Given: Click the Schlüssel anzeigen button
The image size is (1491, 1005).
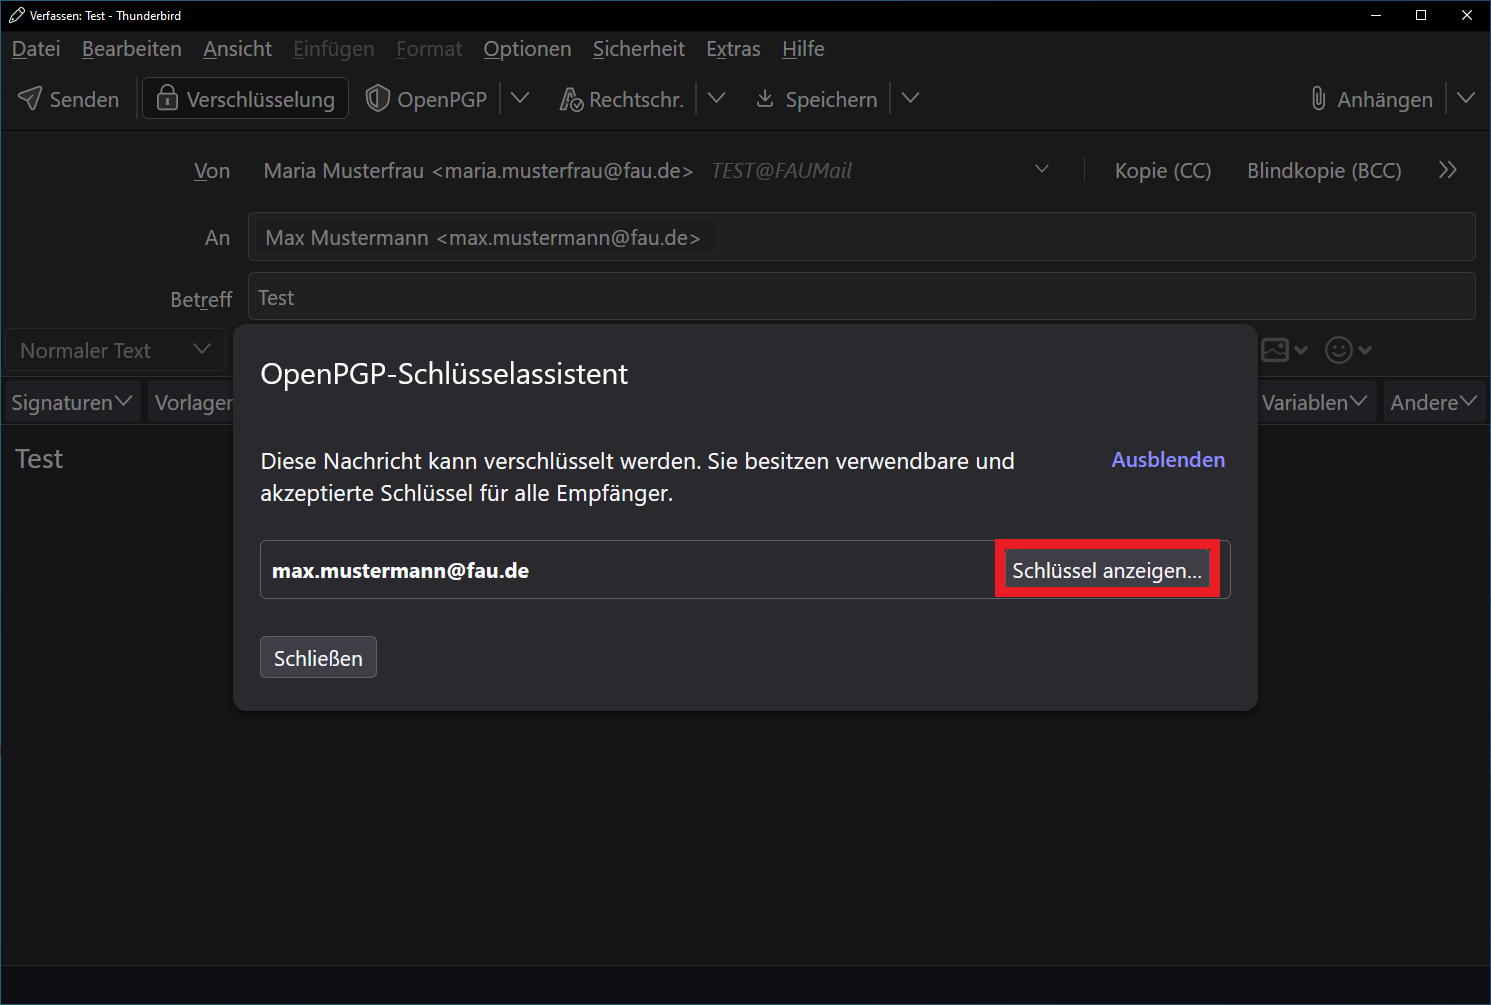Looking at the screenshot, I should [x=1106, y=571].
